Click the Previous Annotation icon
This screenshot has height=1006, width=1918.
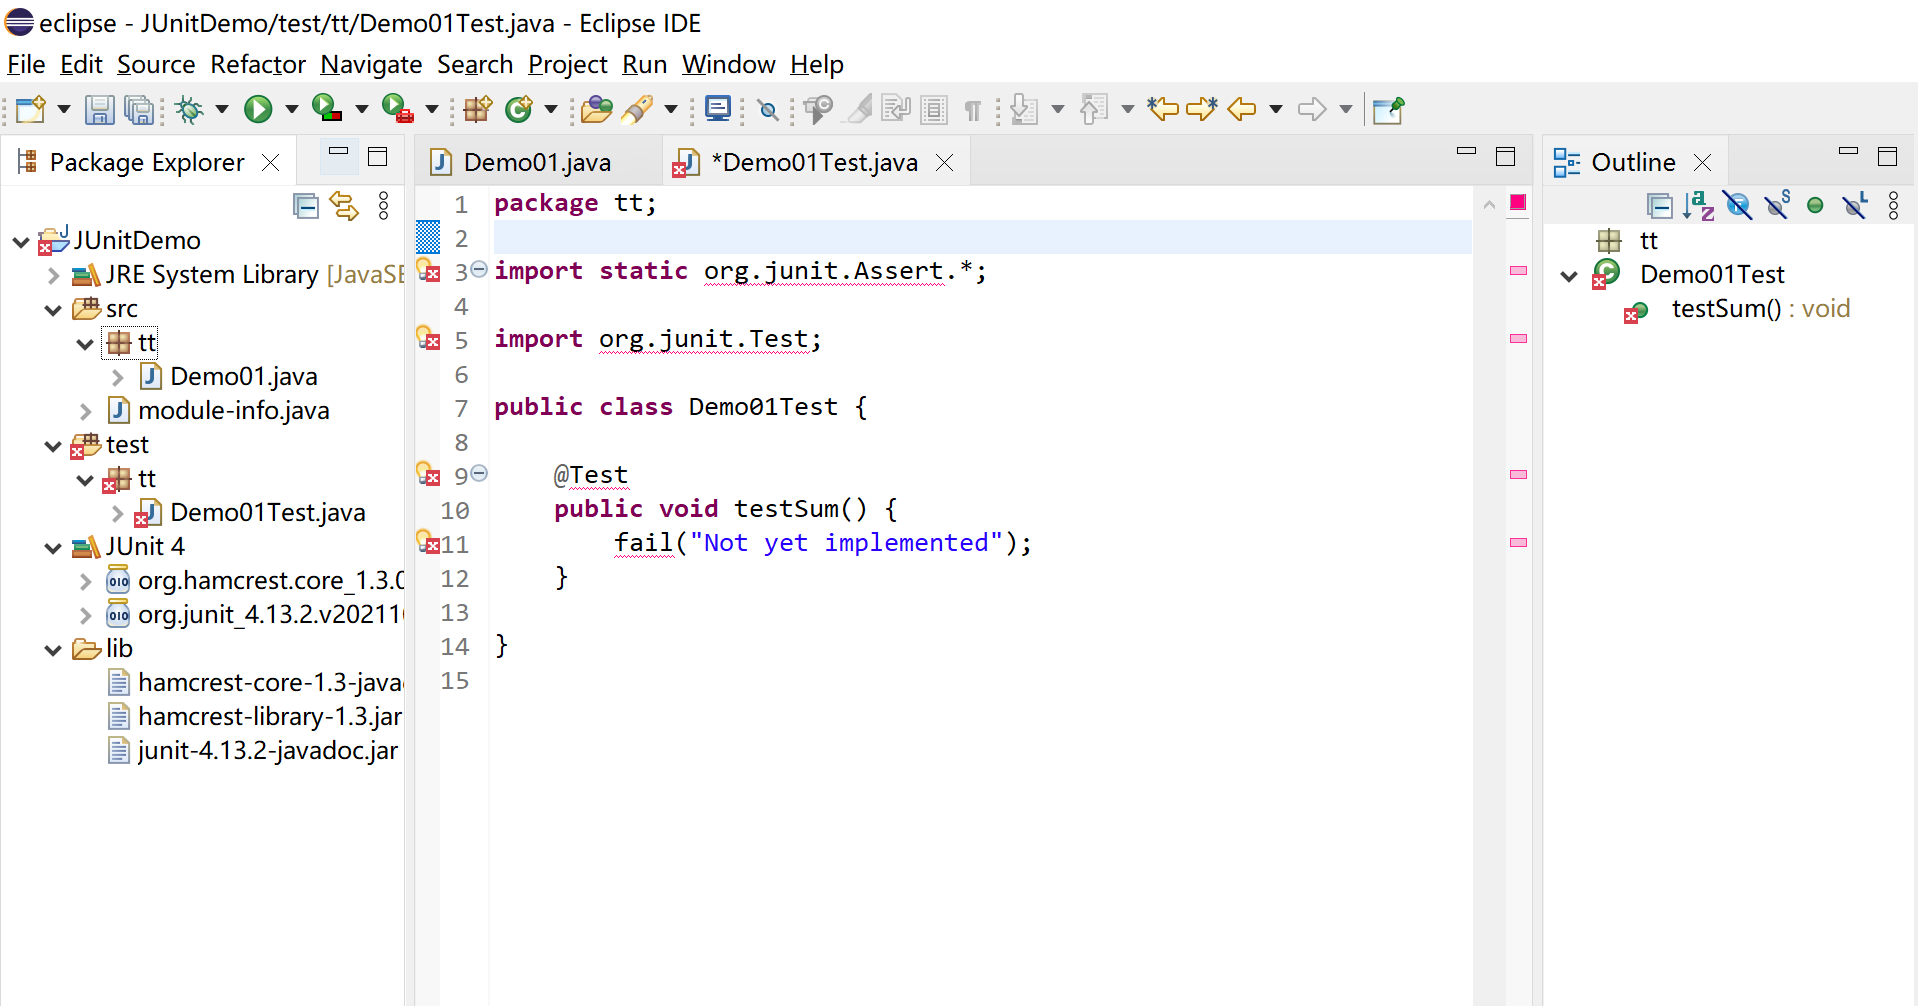(x=1093, y=109)
